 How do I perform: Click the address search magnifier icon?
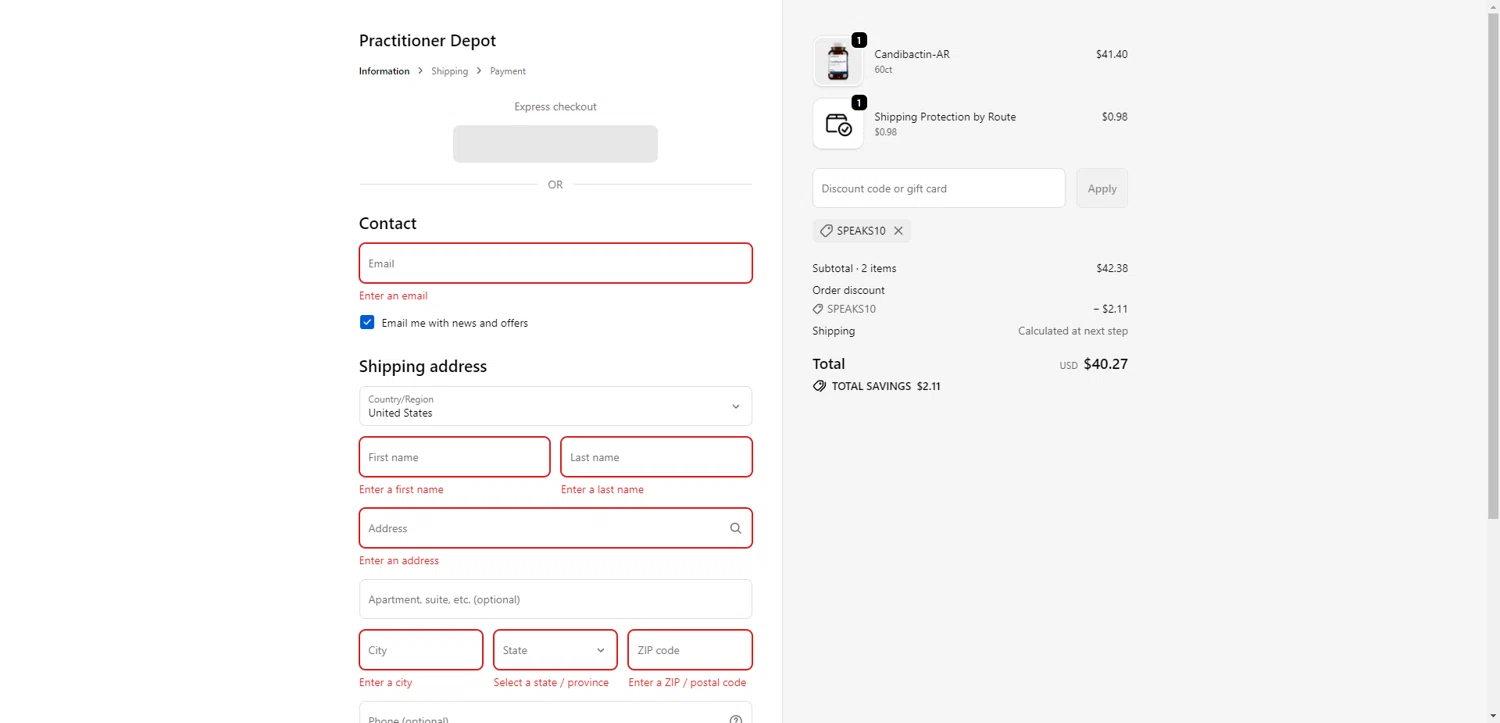(735, 528)
